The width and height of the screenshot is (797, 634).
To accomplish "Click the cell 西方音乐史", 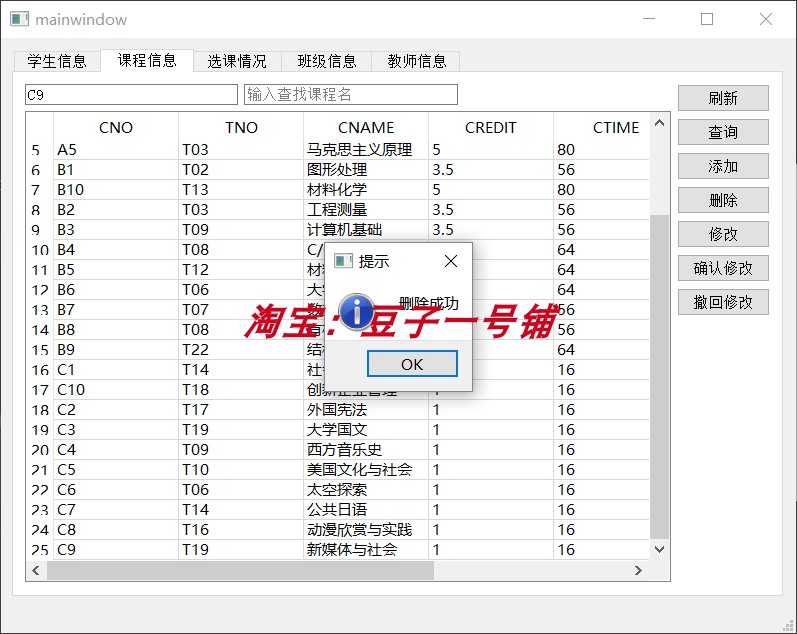I will pos(366,450).
